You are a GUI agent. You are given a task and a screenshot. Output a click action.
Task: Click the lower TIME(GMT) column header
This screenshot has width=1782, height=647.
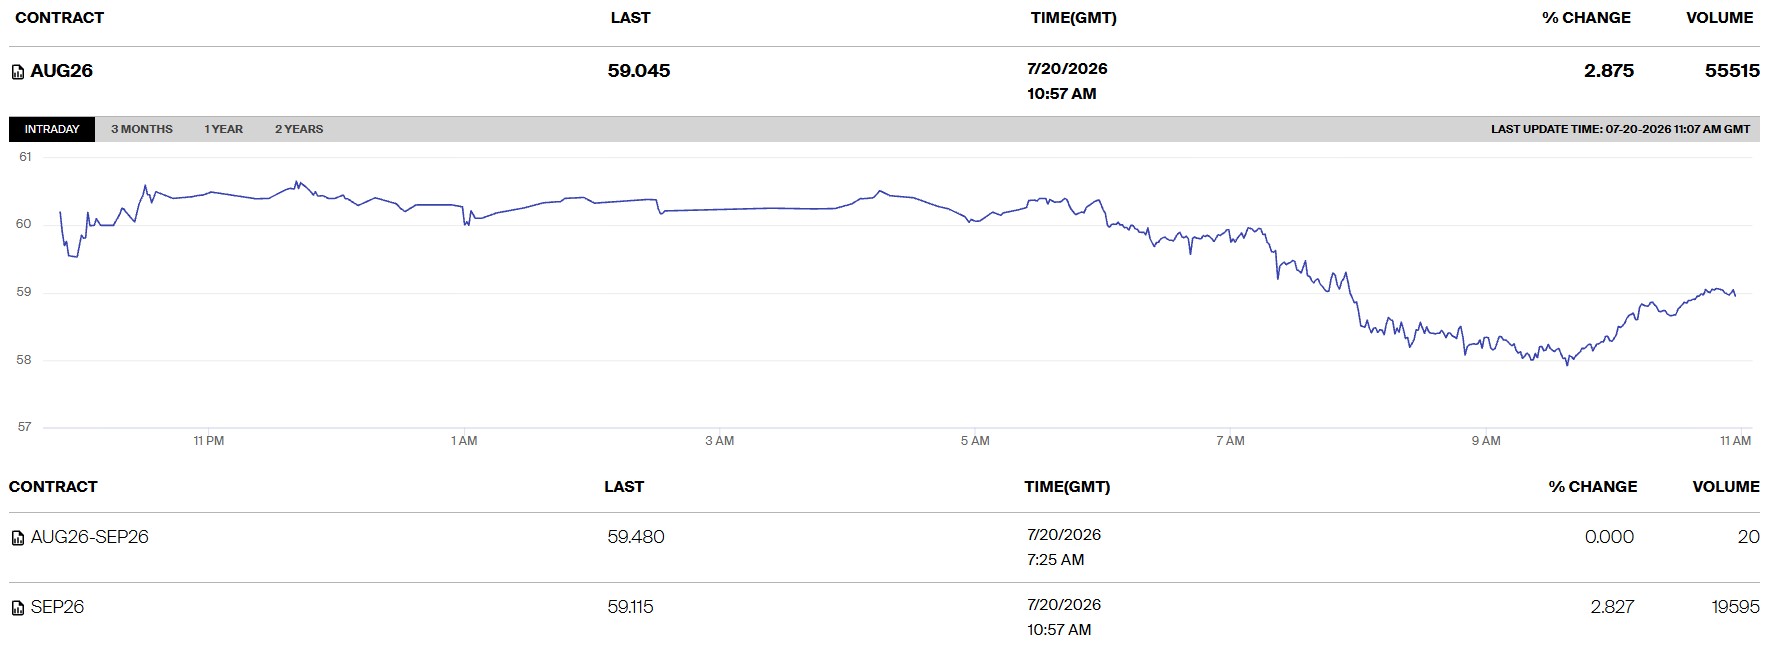pyautogui.click(x=1067, y=487)
